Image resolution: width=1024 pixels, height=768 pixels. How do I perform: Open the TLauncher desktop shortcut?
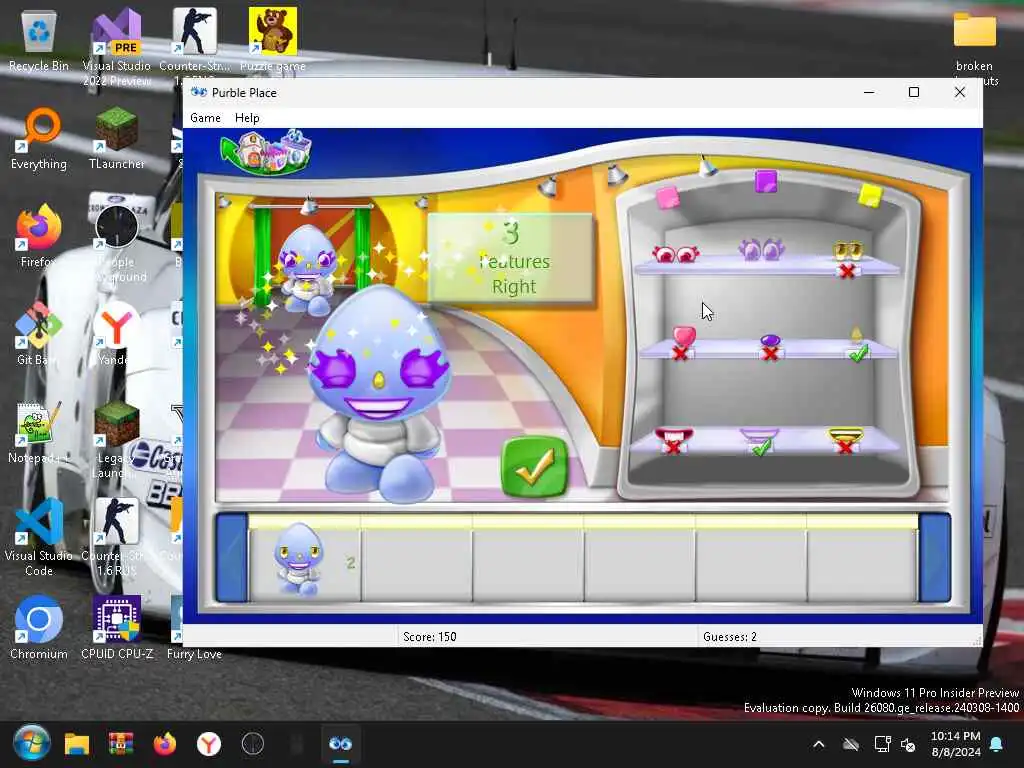click(x=117, y=138)
